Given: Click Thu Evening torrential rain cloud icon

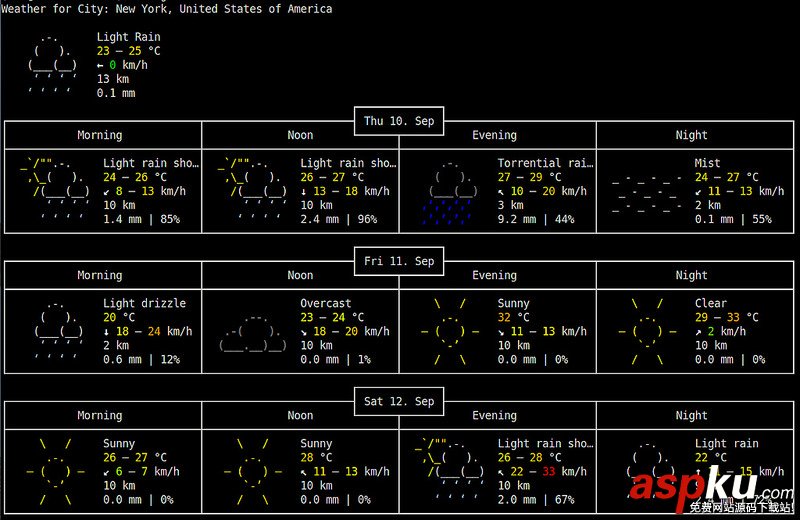Looking at the screenshot, I should click(449, 192).
